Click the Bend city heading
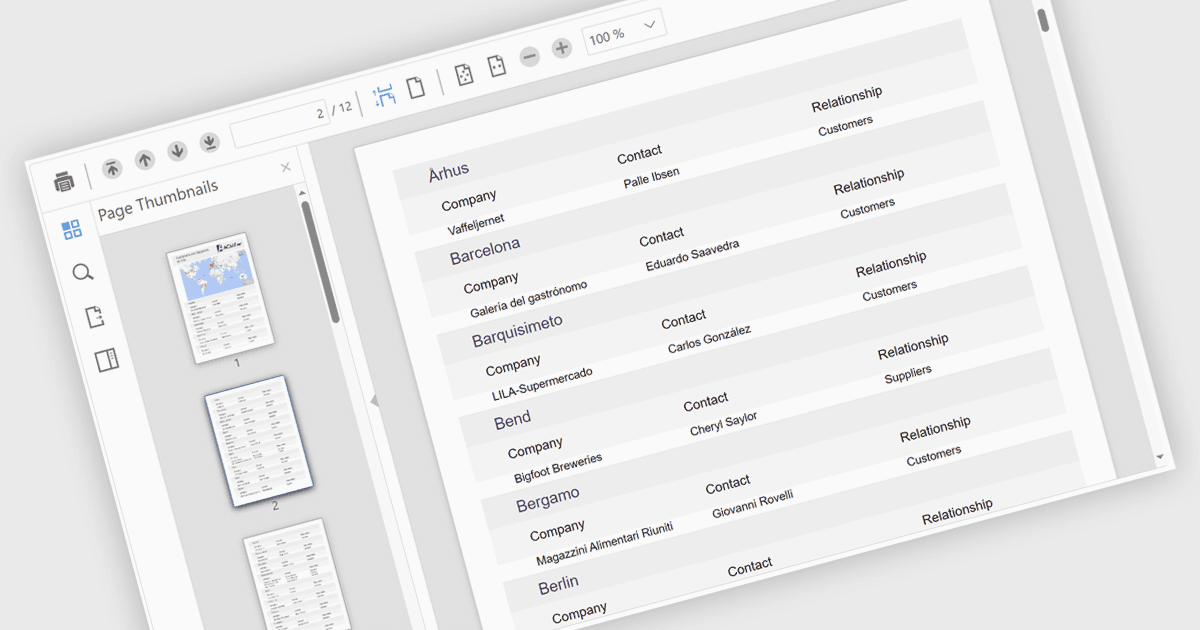1200x630 pixels. coord(513,420)
